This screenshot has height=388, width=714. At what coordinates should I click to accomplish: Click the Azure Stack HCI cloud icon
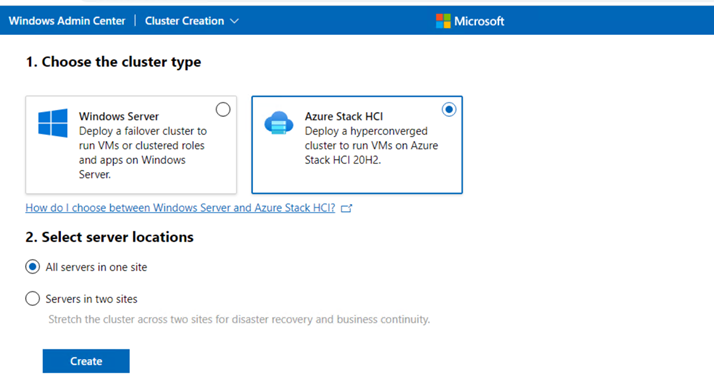click(279, 123)
